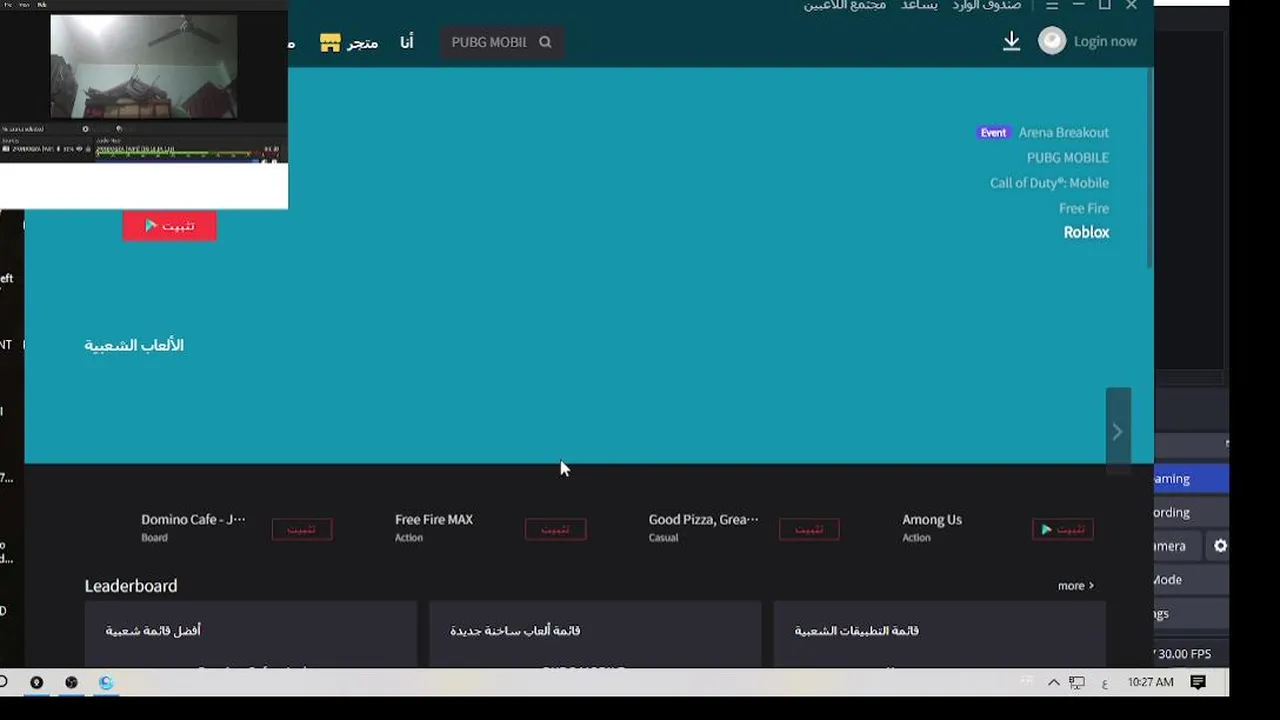Open يساعد help link
The width and height of the screenshot is (1280, 720).
coord(919,6)
